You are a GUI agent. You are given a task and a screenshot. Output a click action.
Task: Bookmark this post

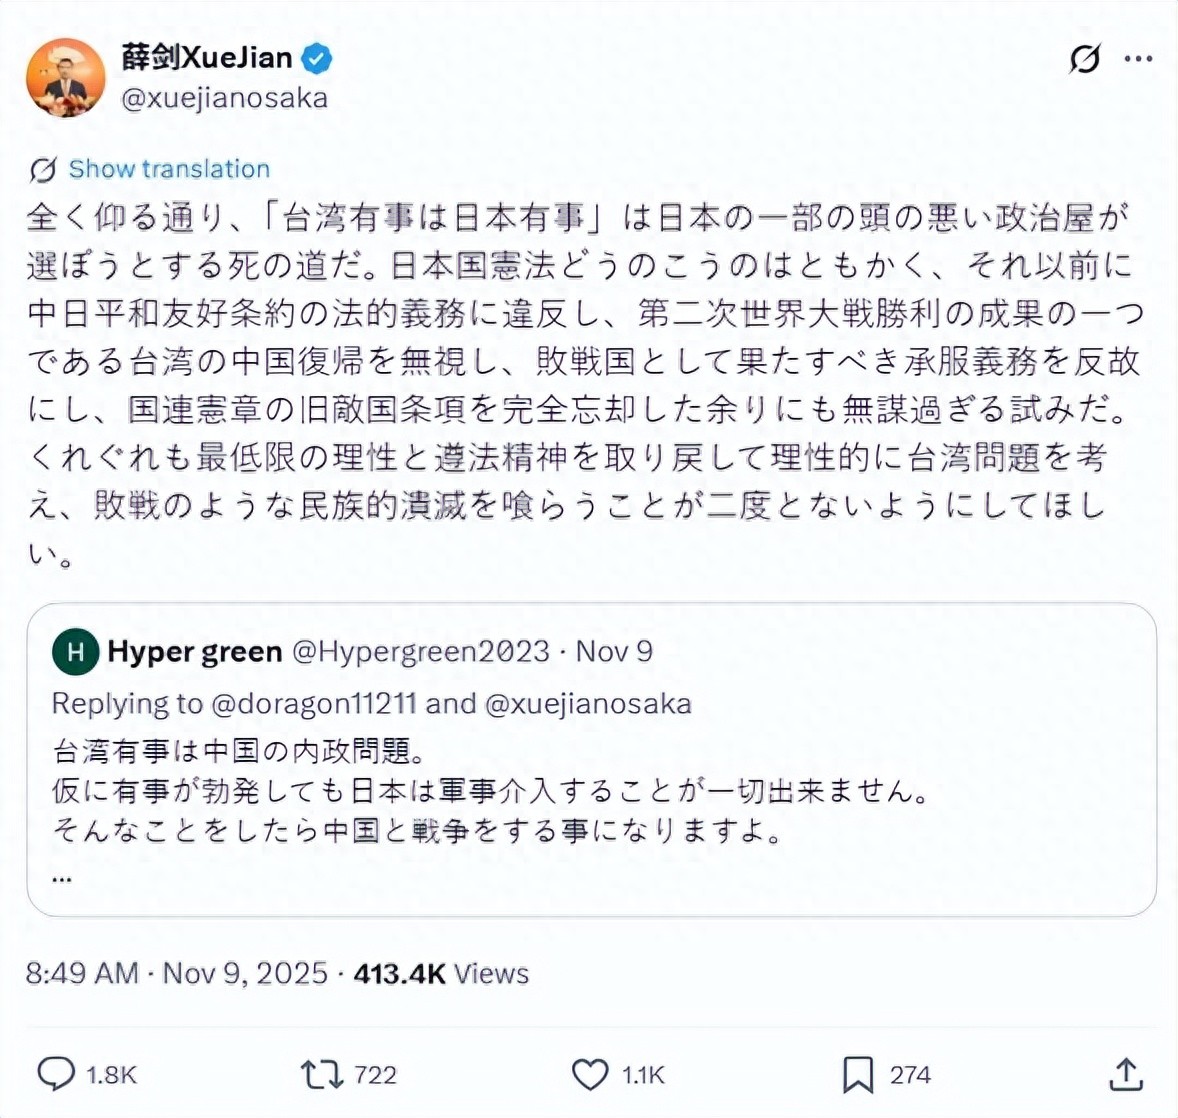pyautogui.click(x=857, y=1074)
